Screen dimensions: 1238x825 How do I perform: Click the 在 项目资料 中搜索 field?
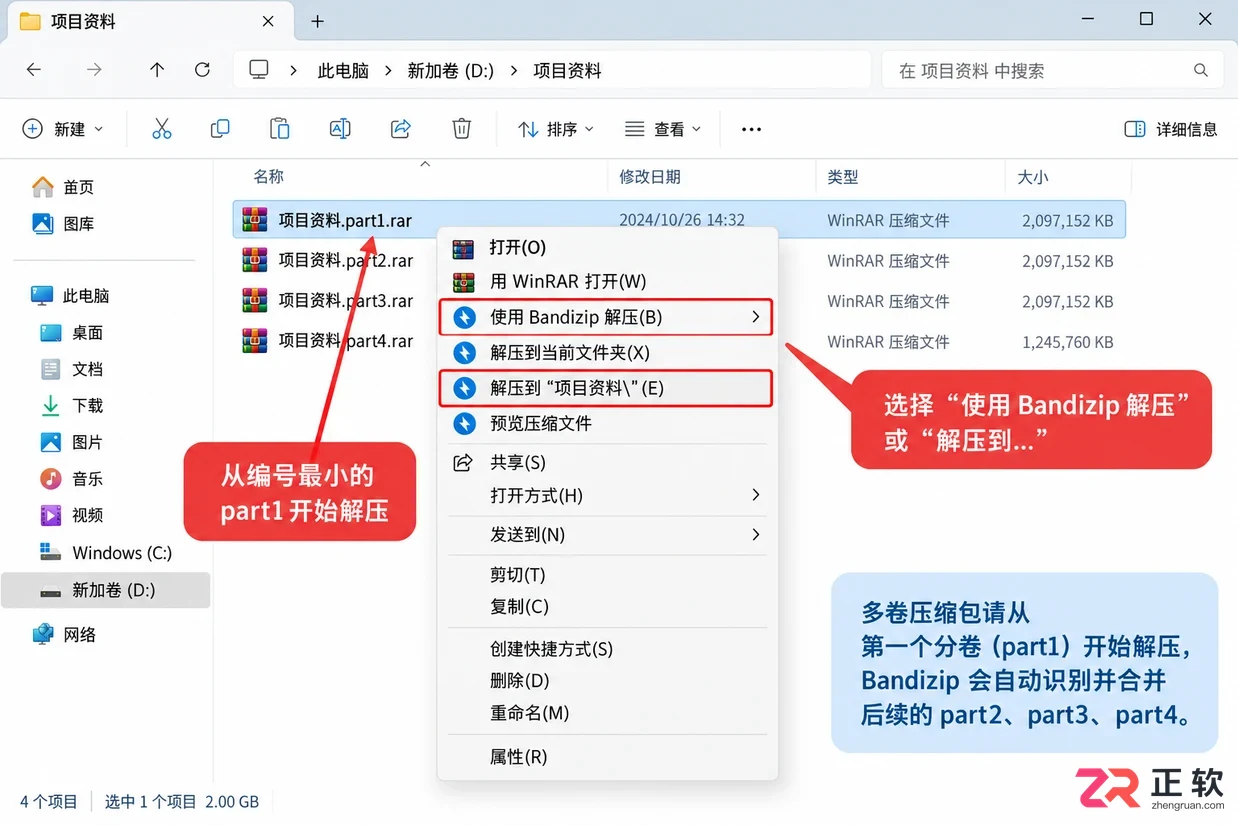[1052, 70]
